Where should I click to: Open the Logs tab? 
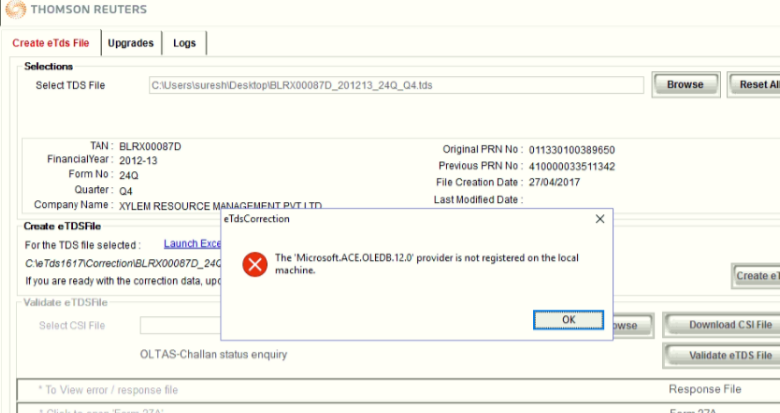tap(184, 43)
